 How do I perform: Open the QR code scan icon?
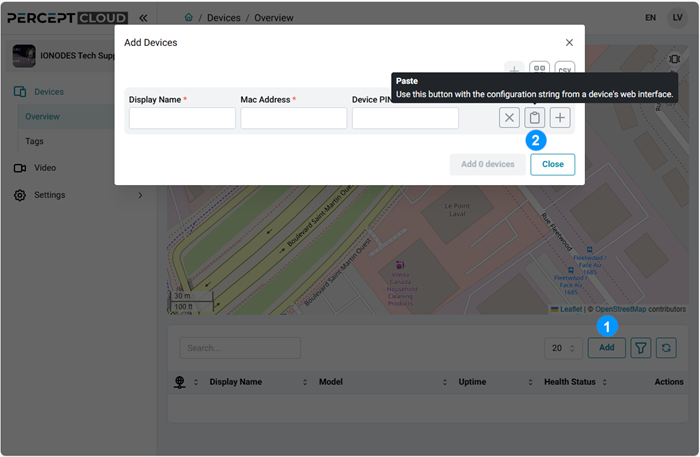(x=539, y=70)
